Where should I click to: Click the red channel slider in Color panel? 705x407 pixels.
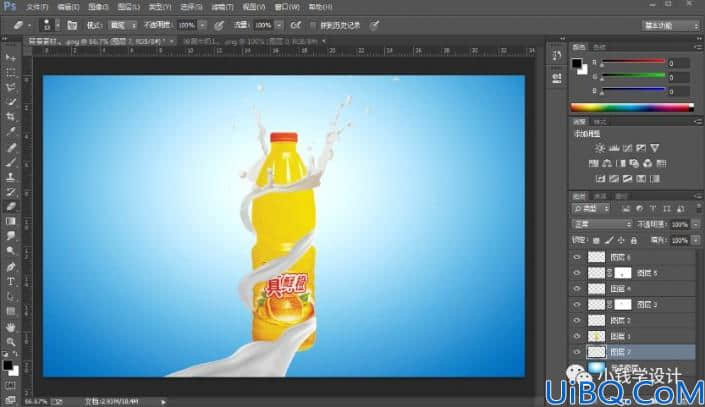pos(634,62)
